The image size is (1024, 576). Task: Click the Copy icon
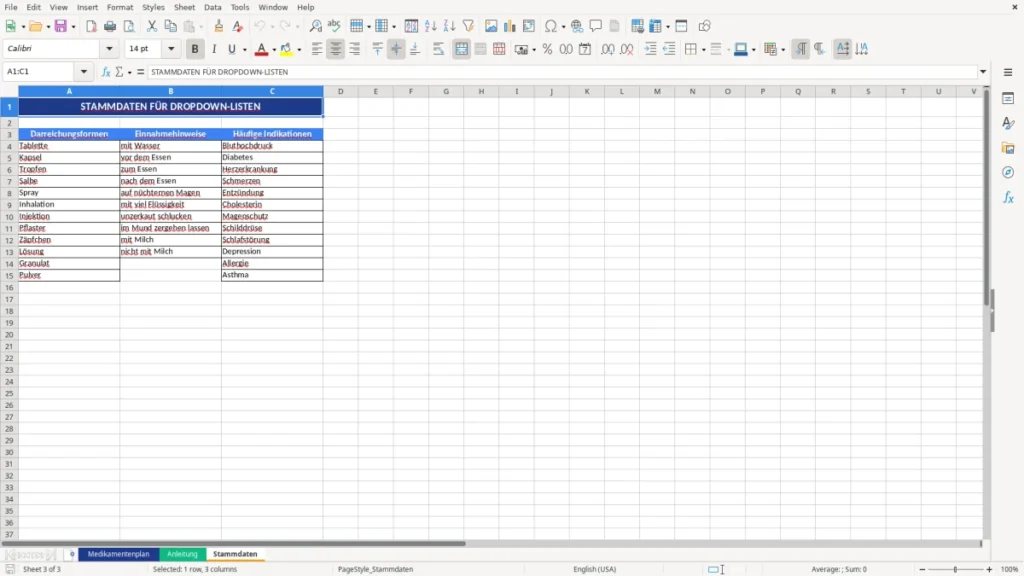(x=170, y=26)
